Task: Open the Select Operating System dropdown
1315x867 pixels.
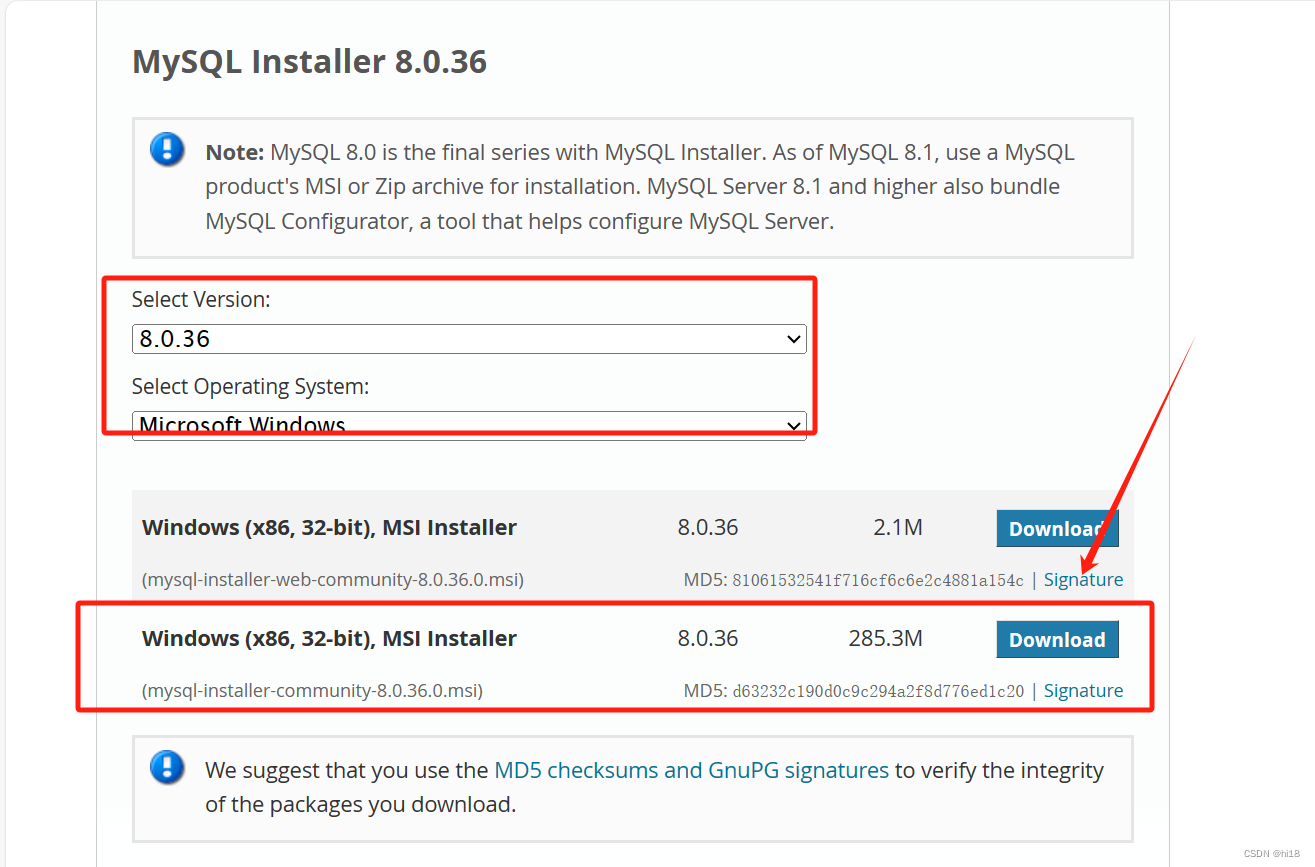Action: [469, 426]
